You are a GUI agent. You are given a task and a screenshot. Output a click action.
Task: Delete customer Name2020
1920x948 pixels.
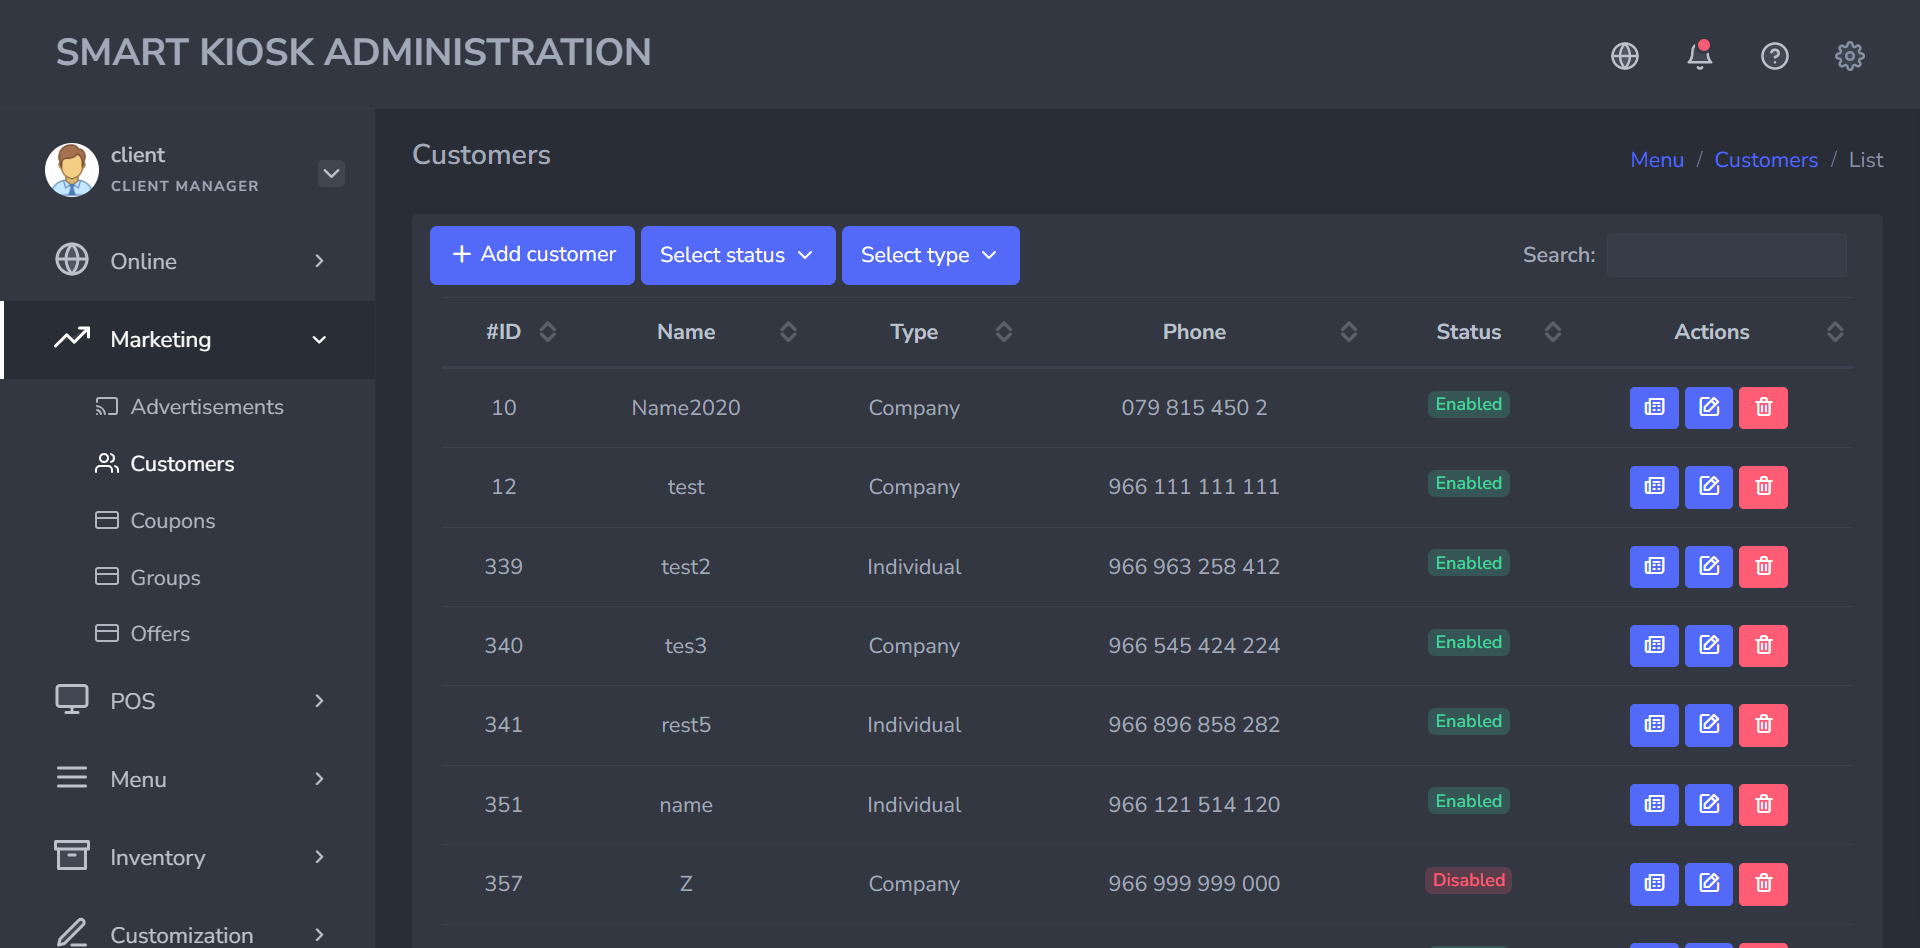[1763, 408]
